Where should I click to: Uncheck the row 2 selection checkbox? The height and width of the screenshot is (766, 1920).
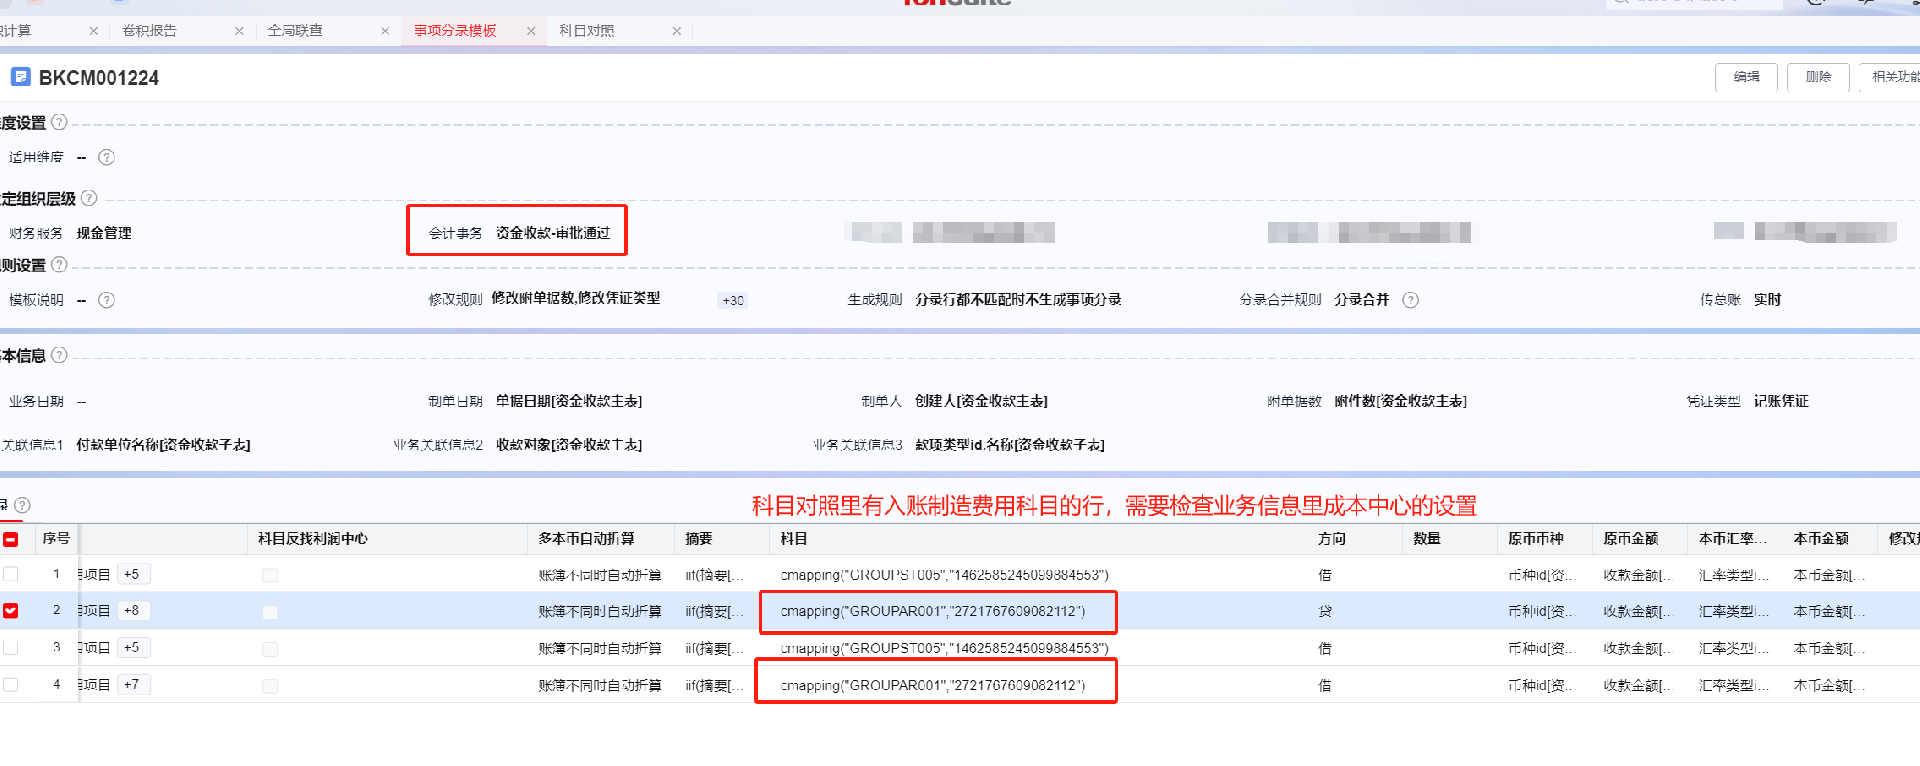tap(11, 611)
